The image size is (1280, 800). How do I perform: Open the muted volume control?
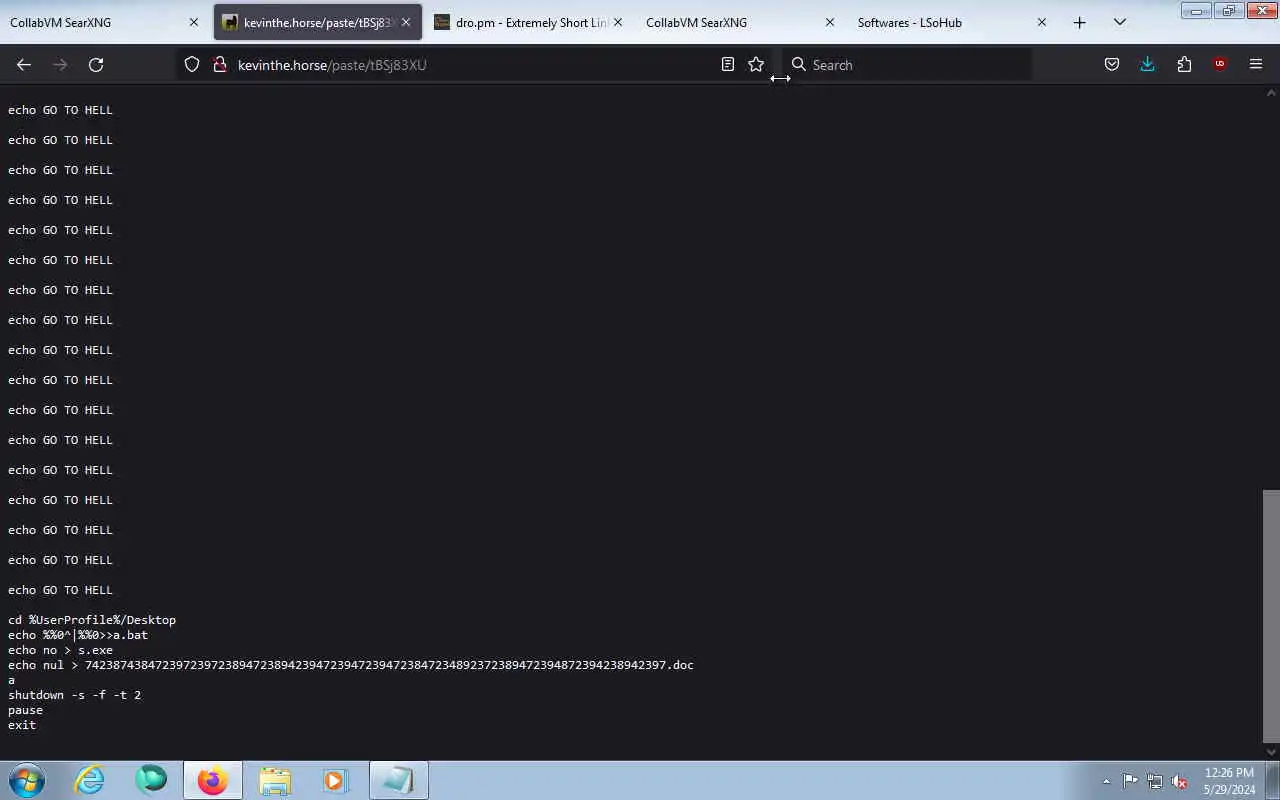click(1179, 781)
